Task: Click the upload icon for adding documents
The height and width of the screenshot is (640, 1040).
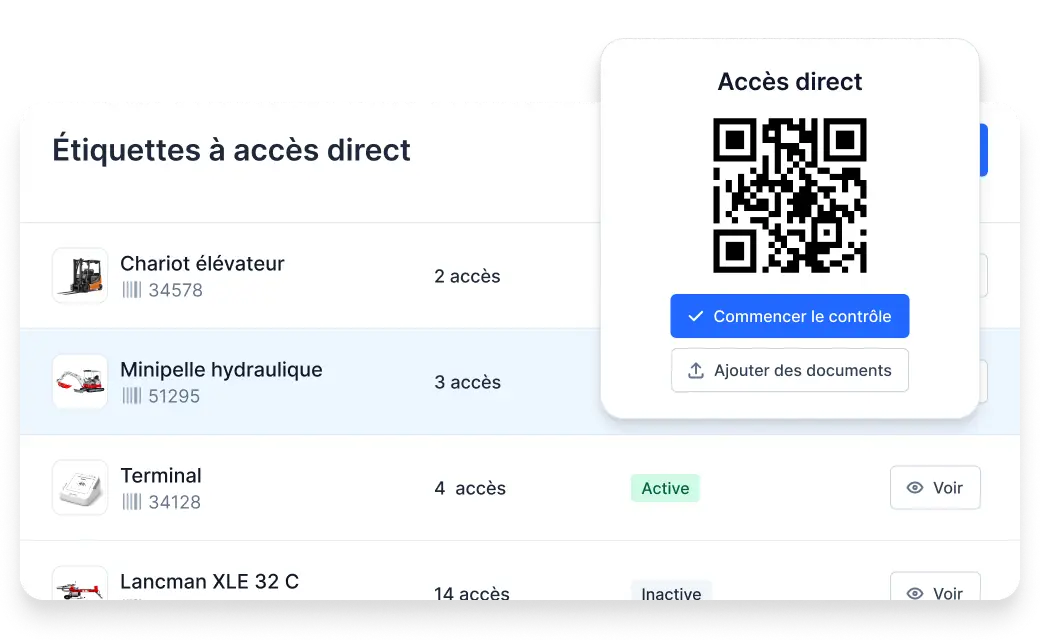Action: pyautogui.click(x=696, y=371)
